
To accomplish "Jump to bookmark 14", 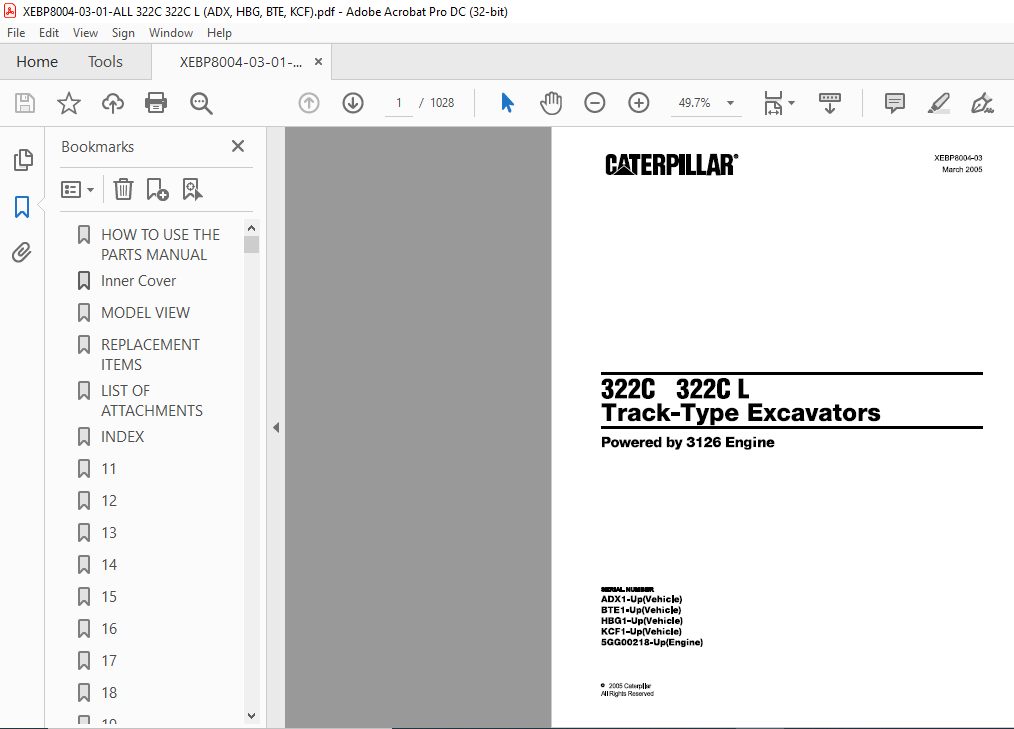I will [109, 565].
